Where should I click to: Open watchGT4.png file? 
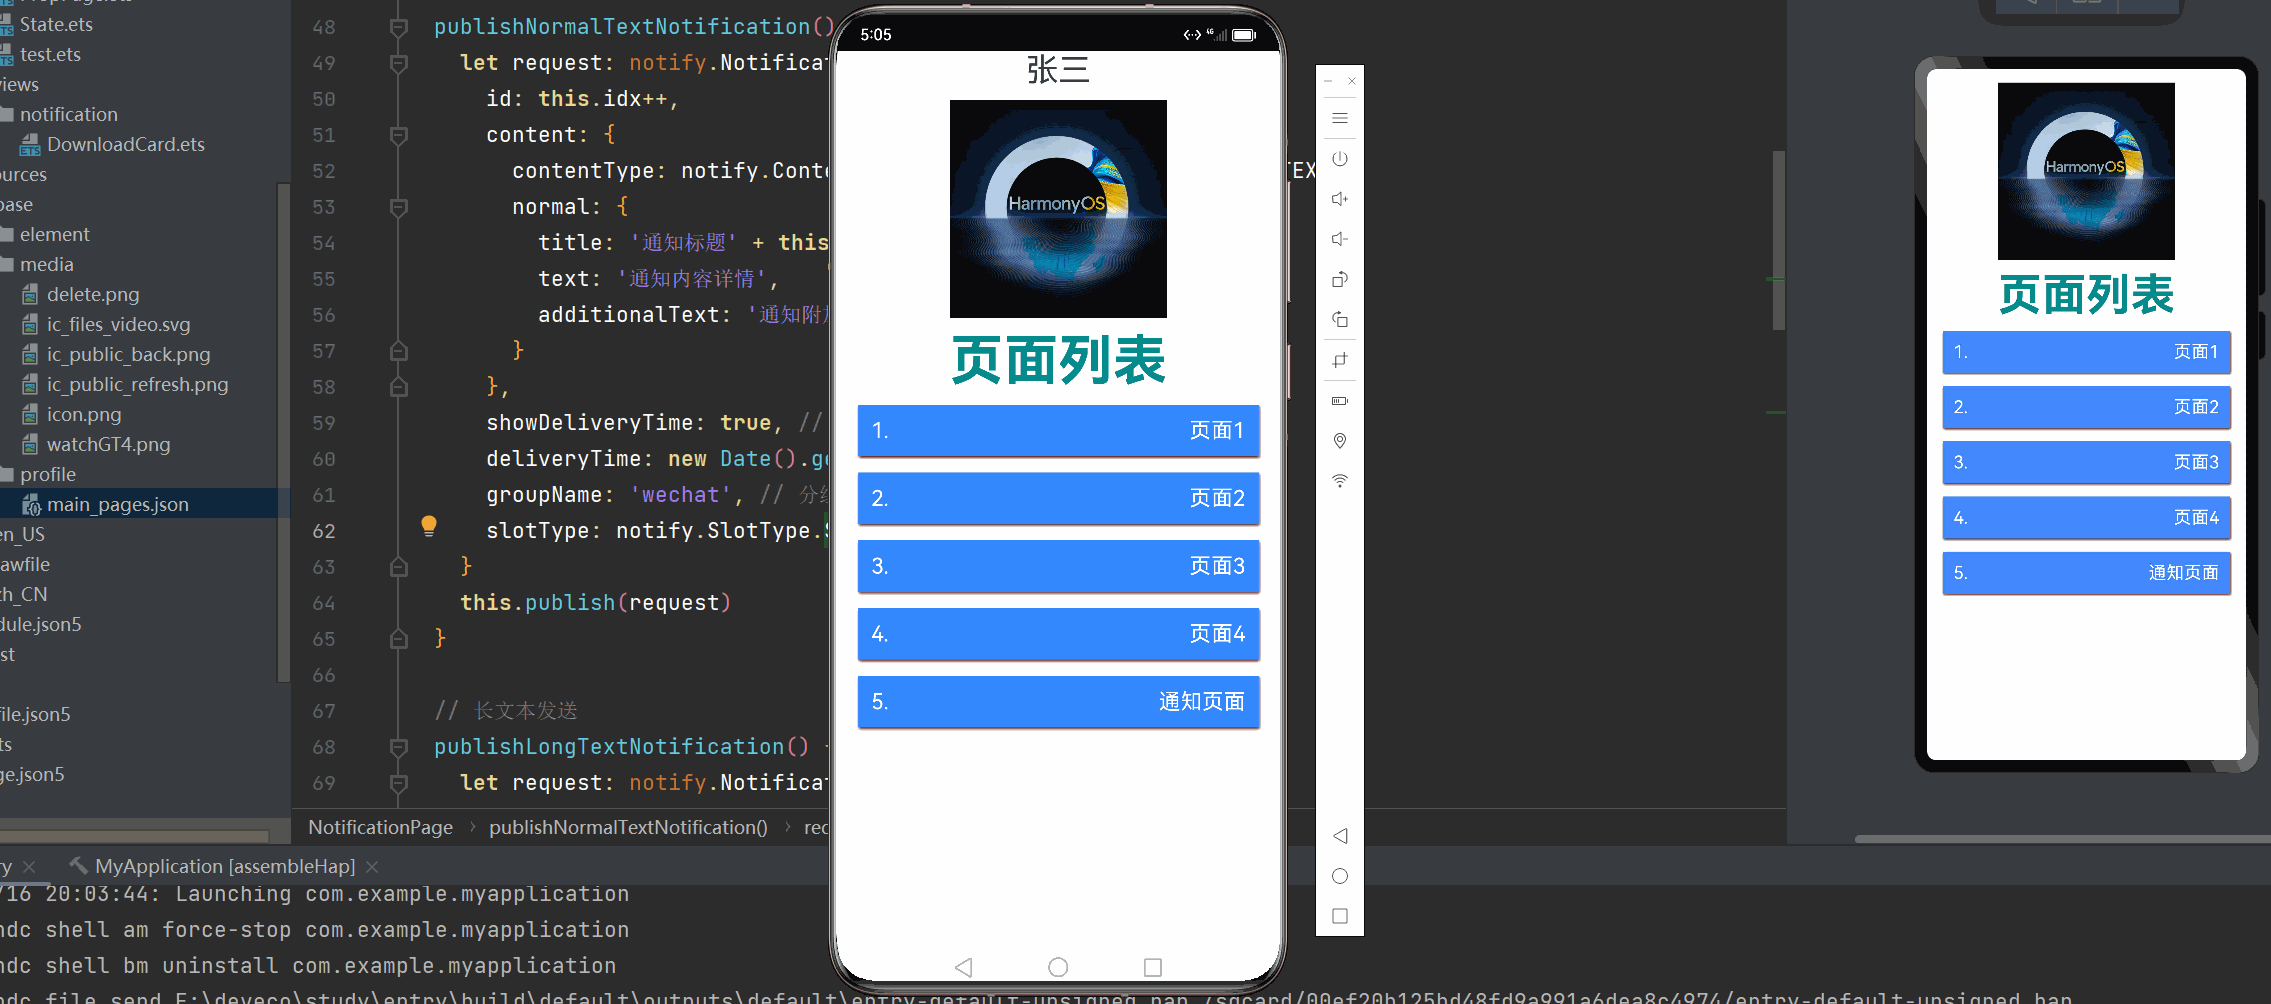[108, 444]
